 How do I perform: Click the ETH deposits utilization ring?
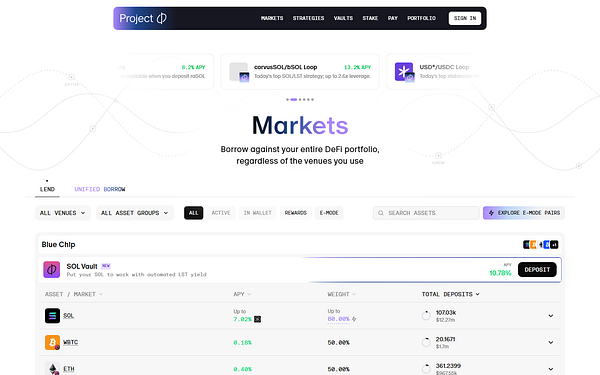426,369
